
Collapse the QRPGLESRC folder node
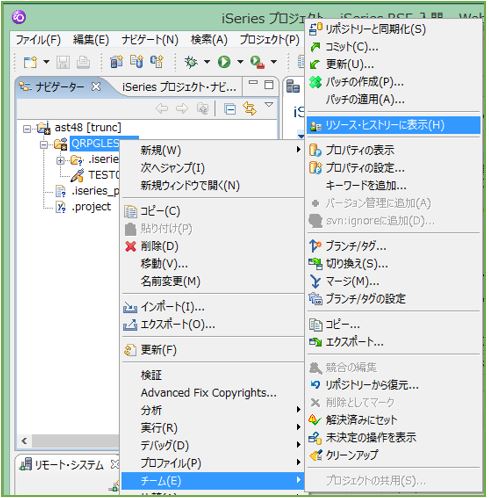tap(44, 145)
